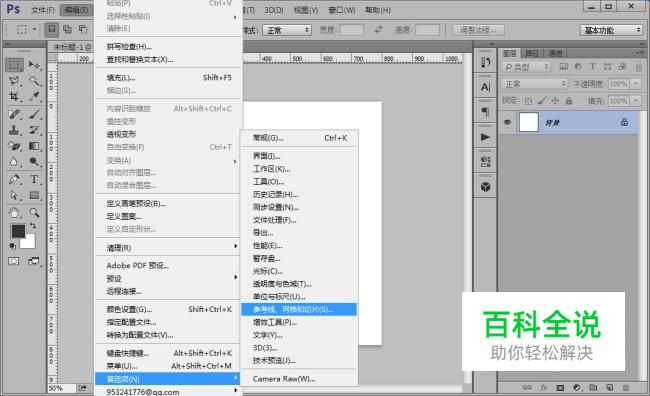This screenshot has width=650, height=396.
Task: Expand the 预设 submenu
Action: [x=169, y=278]
